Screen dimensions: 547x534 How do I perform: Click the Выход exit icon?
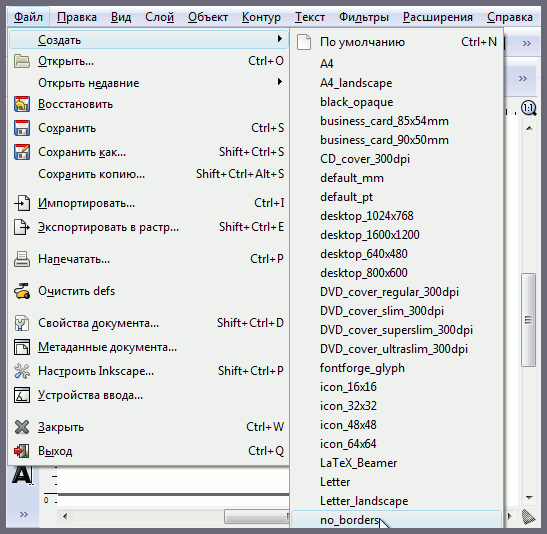point(22,451)
